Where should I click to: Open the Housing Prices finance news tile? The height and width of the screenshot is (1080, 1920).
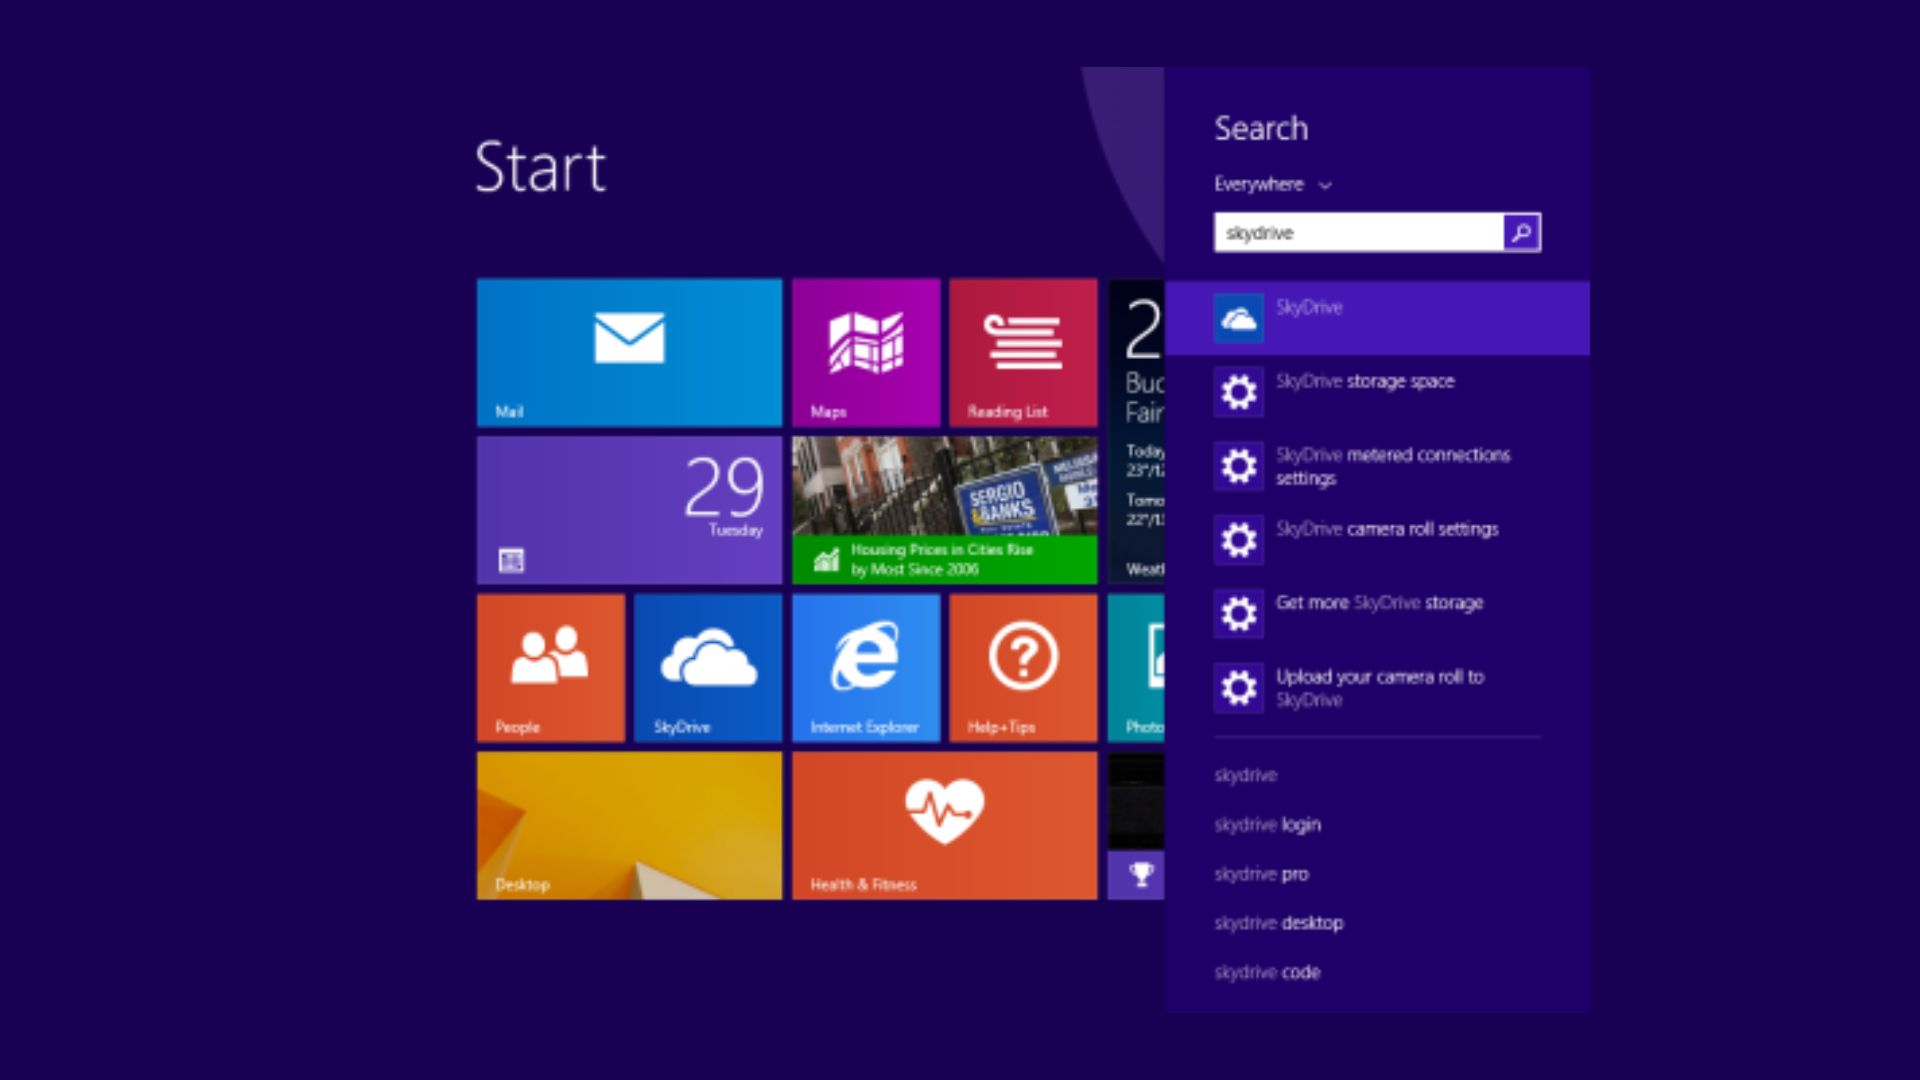point(944,510)
